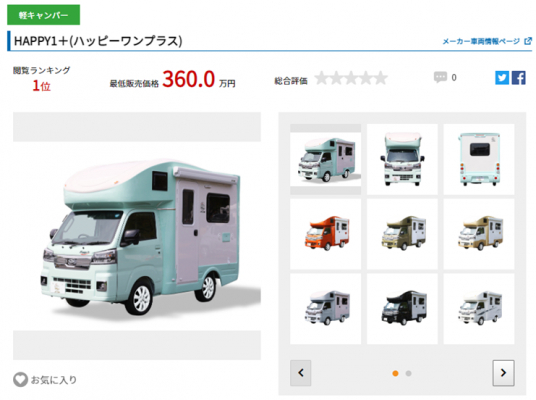This screenshot has height=400, width=536.
Task: Go to next thumbnail page arrow
Action: [503, 373]
